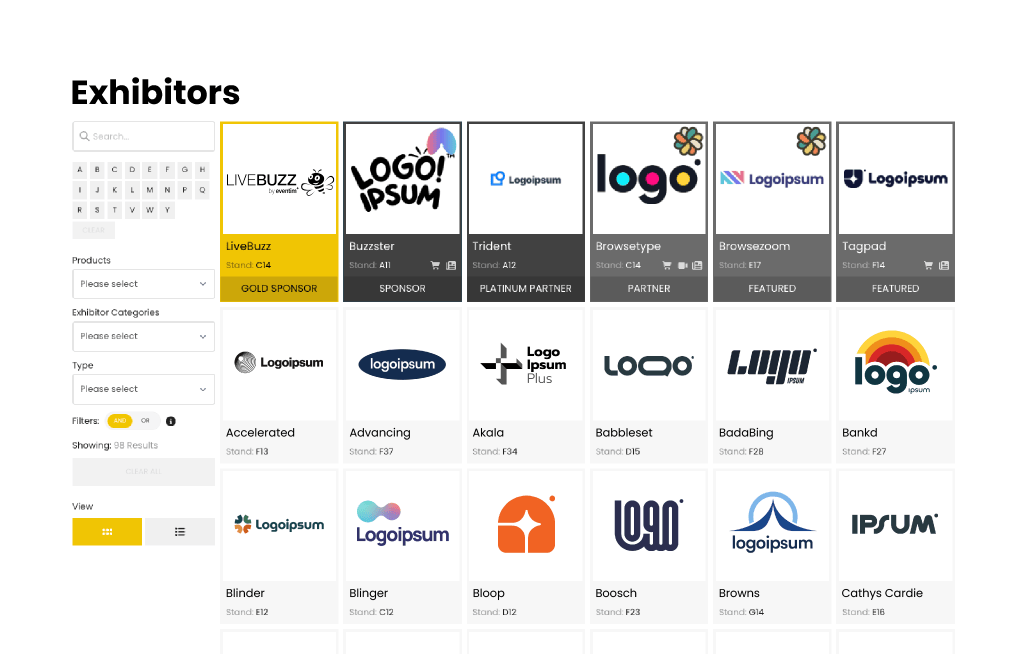
Task: Click the flower badge on Browsezoom
Action: pos(811,141)
